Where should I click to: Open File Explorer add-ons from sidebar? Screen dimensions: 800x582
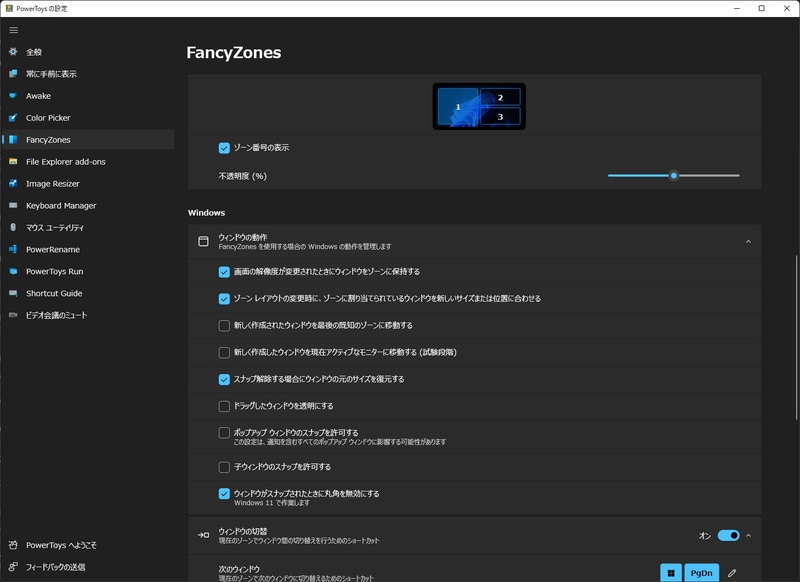click(x=14, y=161)
